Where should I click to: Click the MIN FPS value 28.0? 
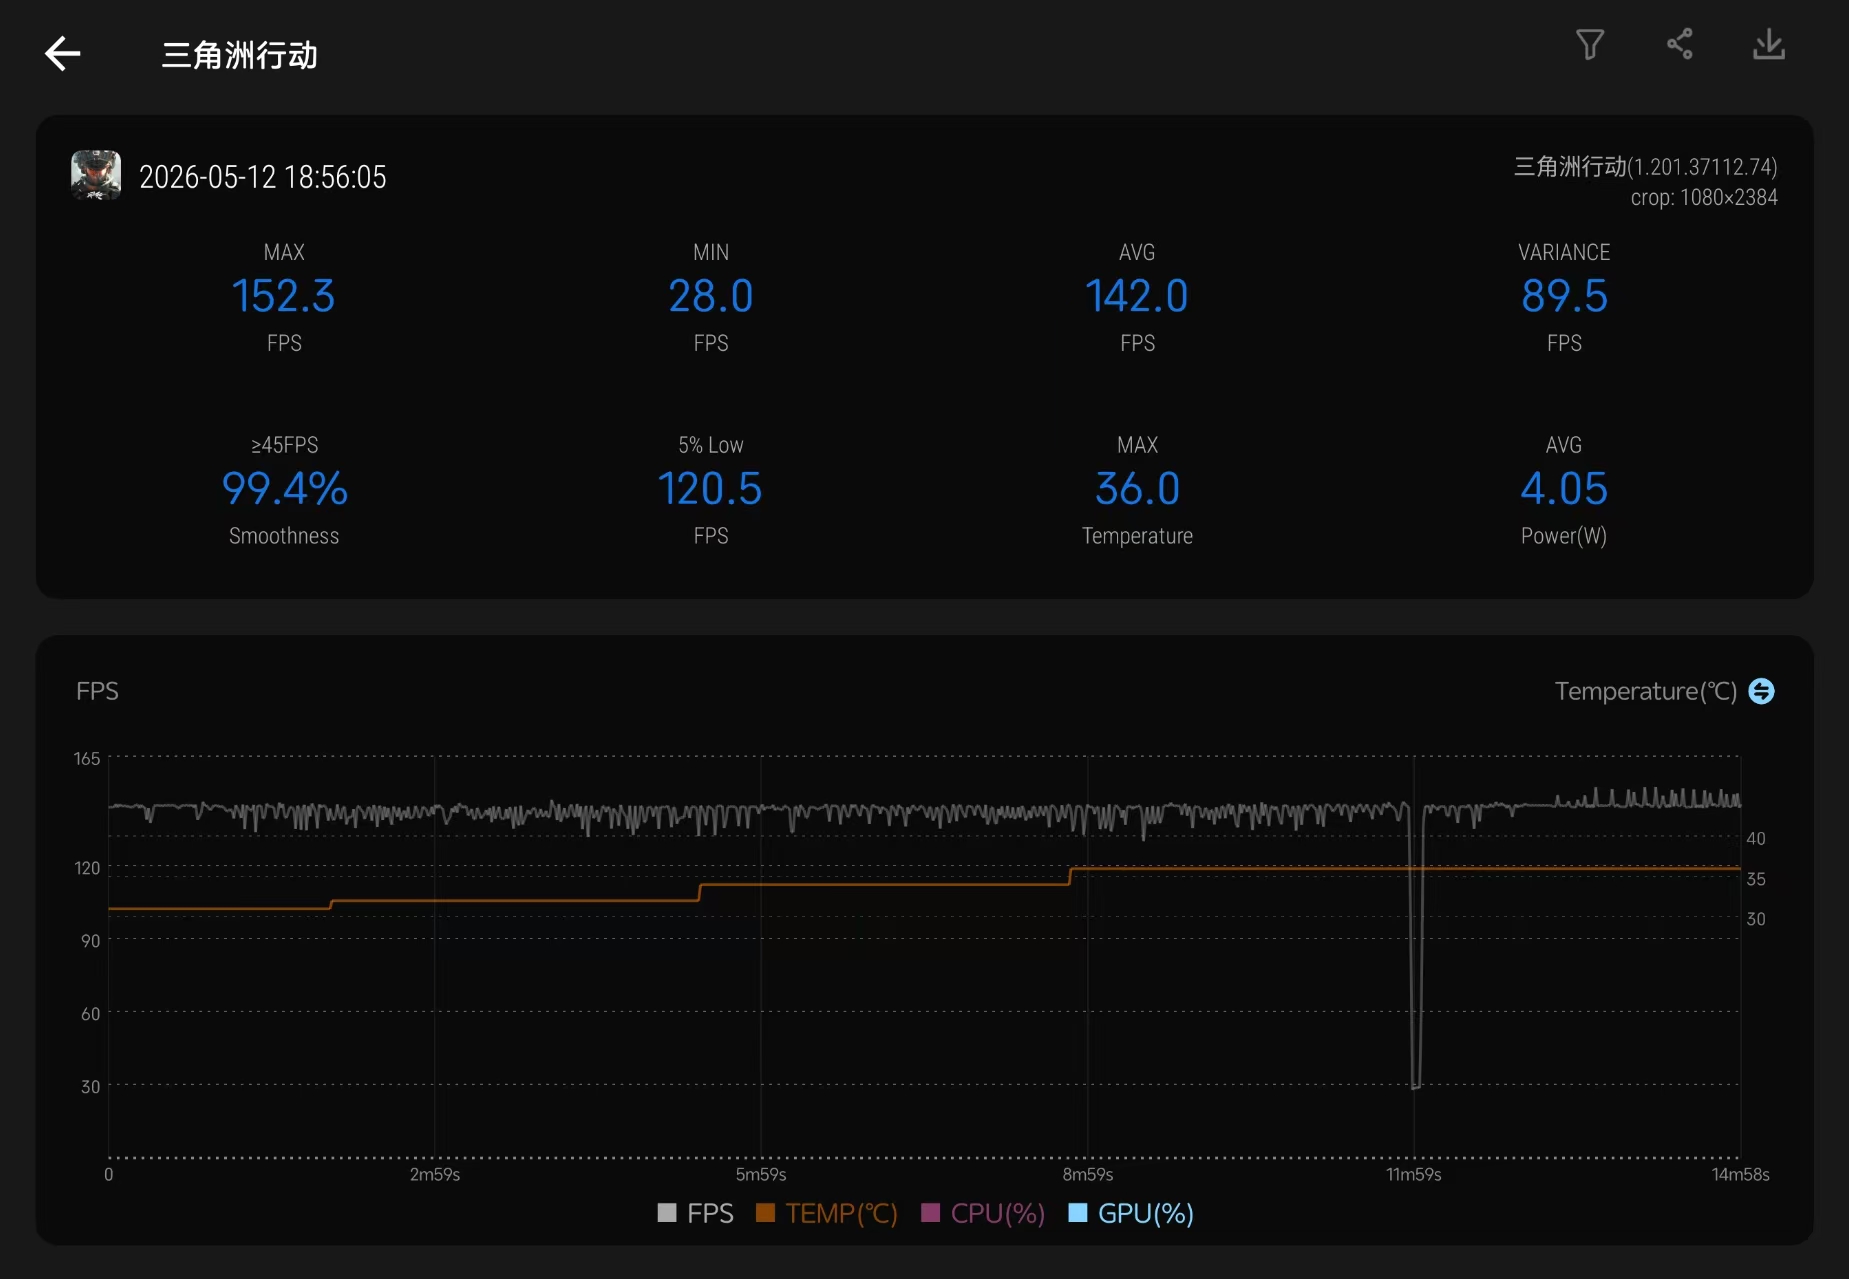point(711,296)
